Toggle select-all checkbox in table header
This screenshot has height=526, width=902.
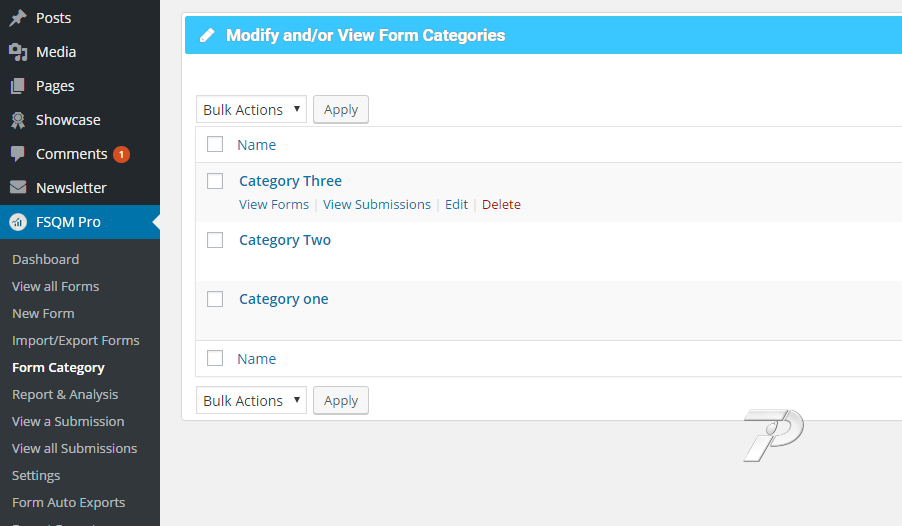pyautogui.click(x=215, y=144)
